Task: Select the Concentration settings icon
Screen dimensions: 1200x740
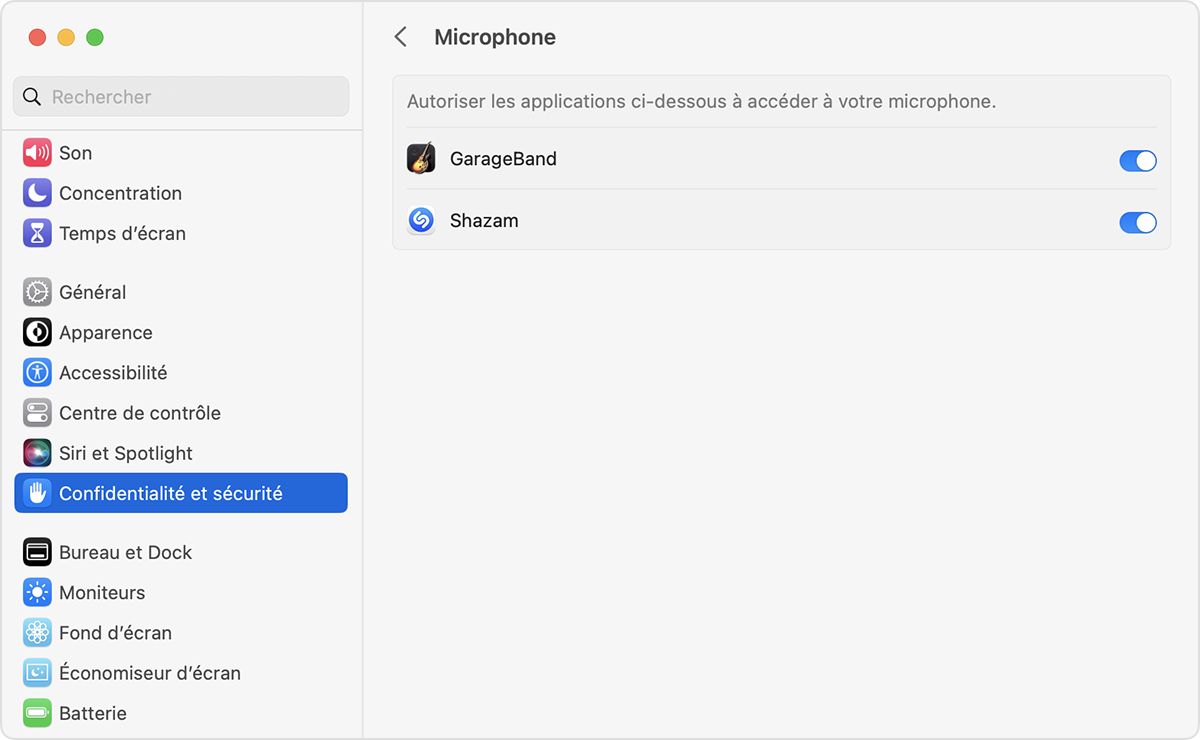Action: [37, 193]
